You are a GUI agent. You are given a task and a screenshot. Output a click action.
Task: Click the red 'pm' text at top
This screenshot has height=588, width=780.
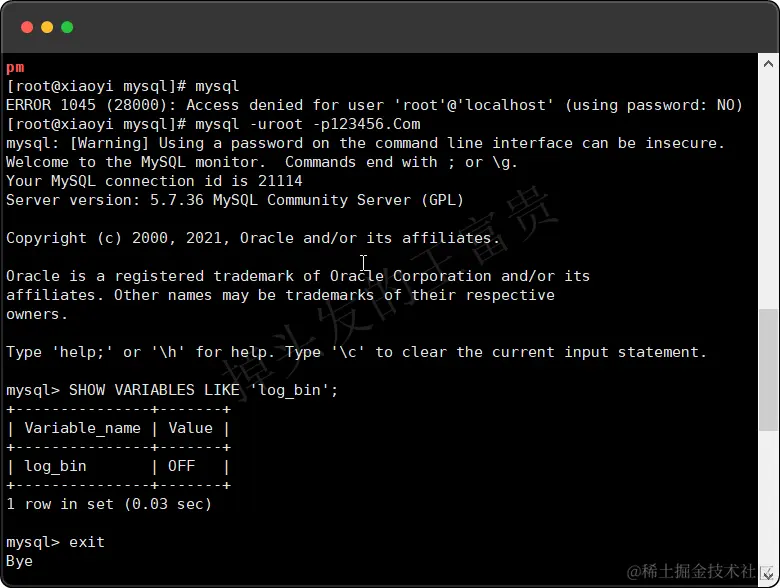(x=15, y=67)
